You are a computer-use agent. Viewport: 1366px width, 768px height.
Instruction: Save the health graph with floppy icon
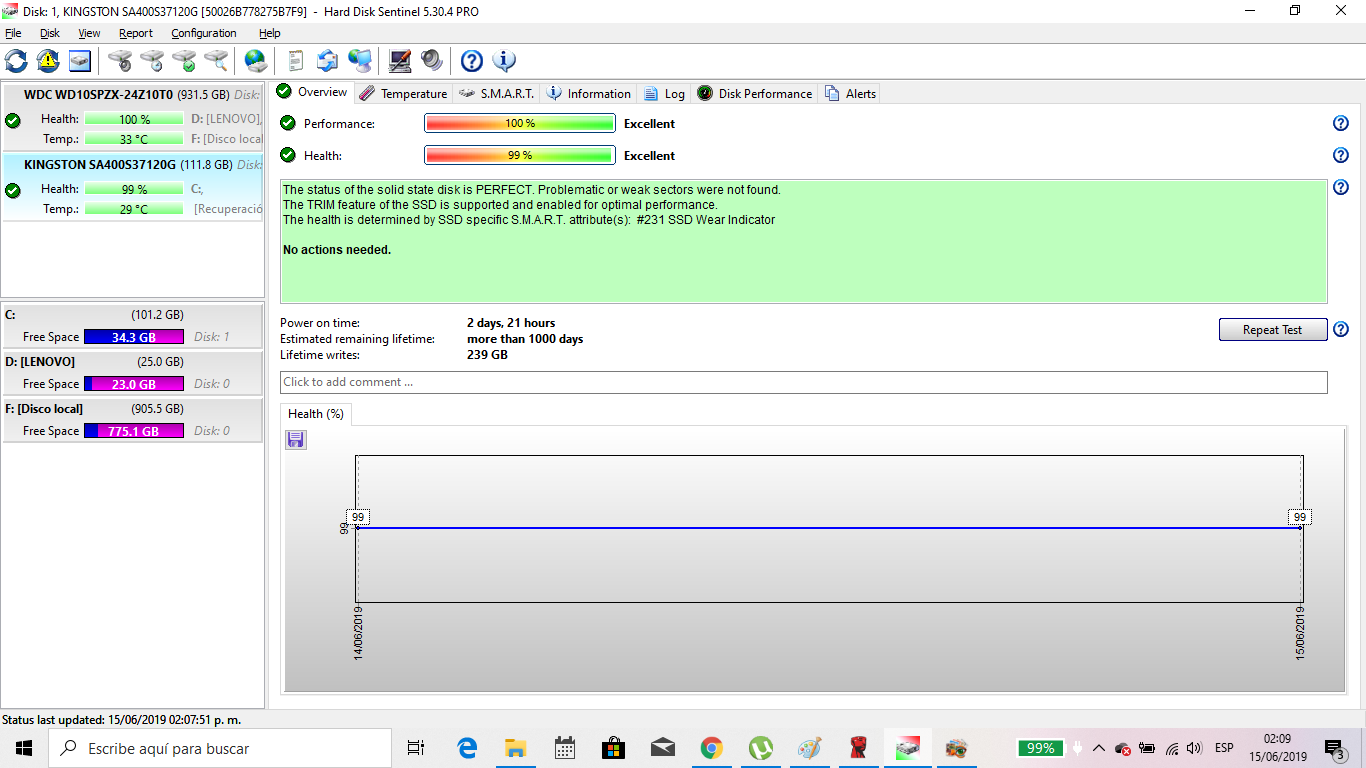coord(296,440)
